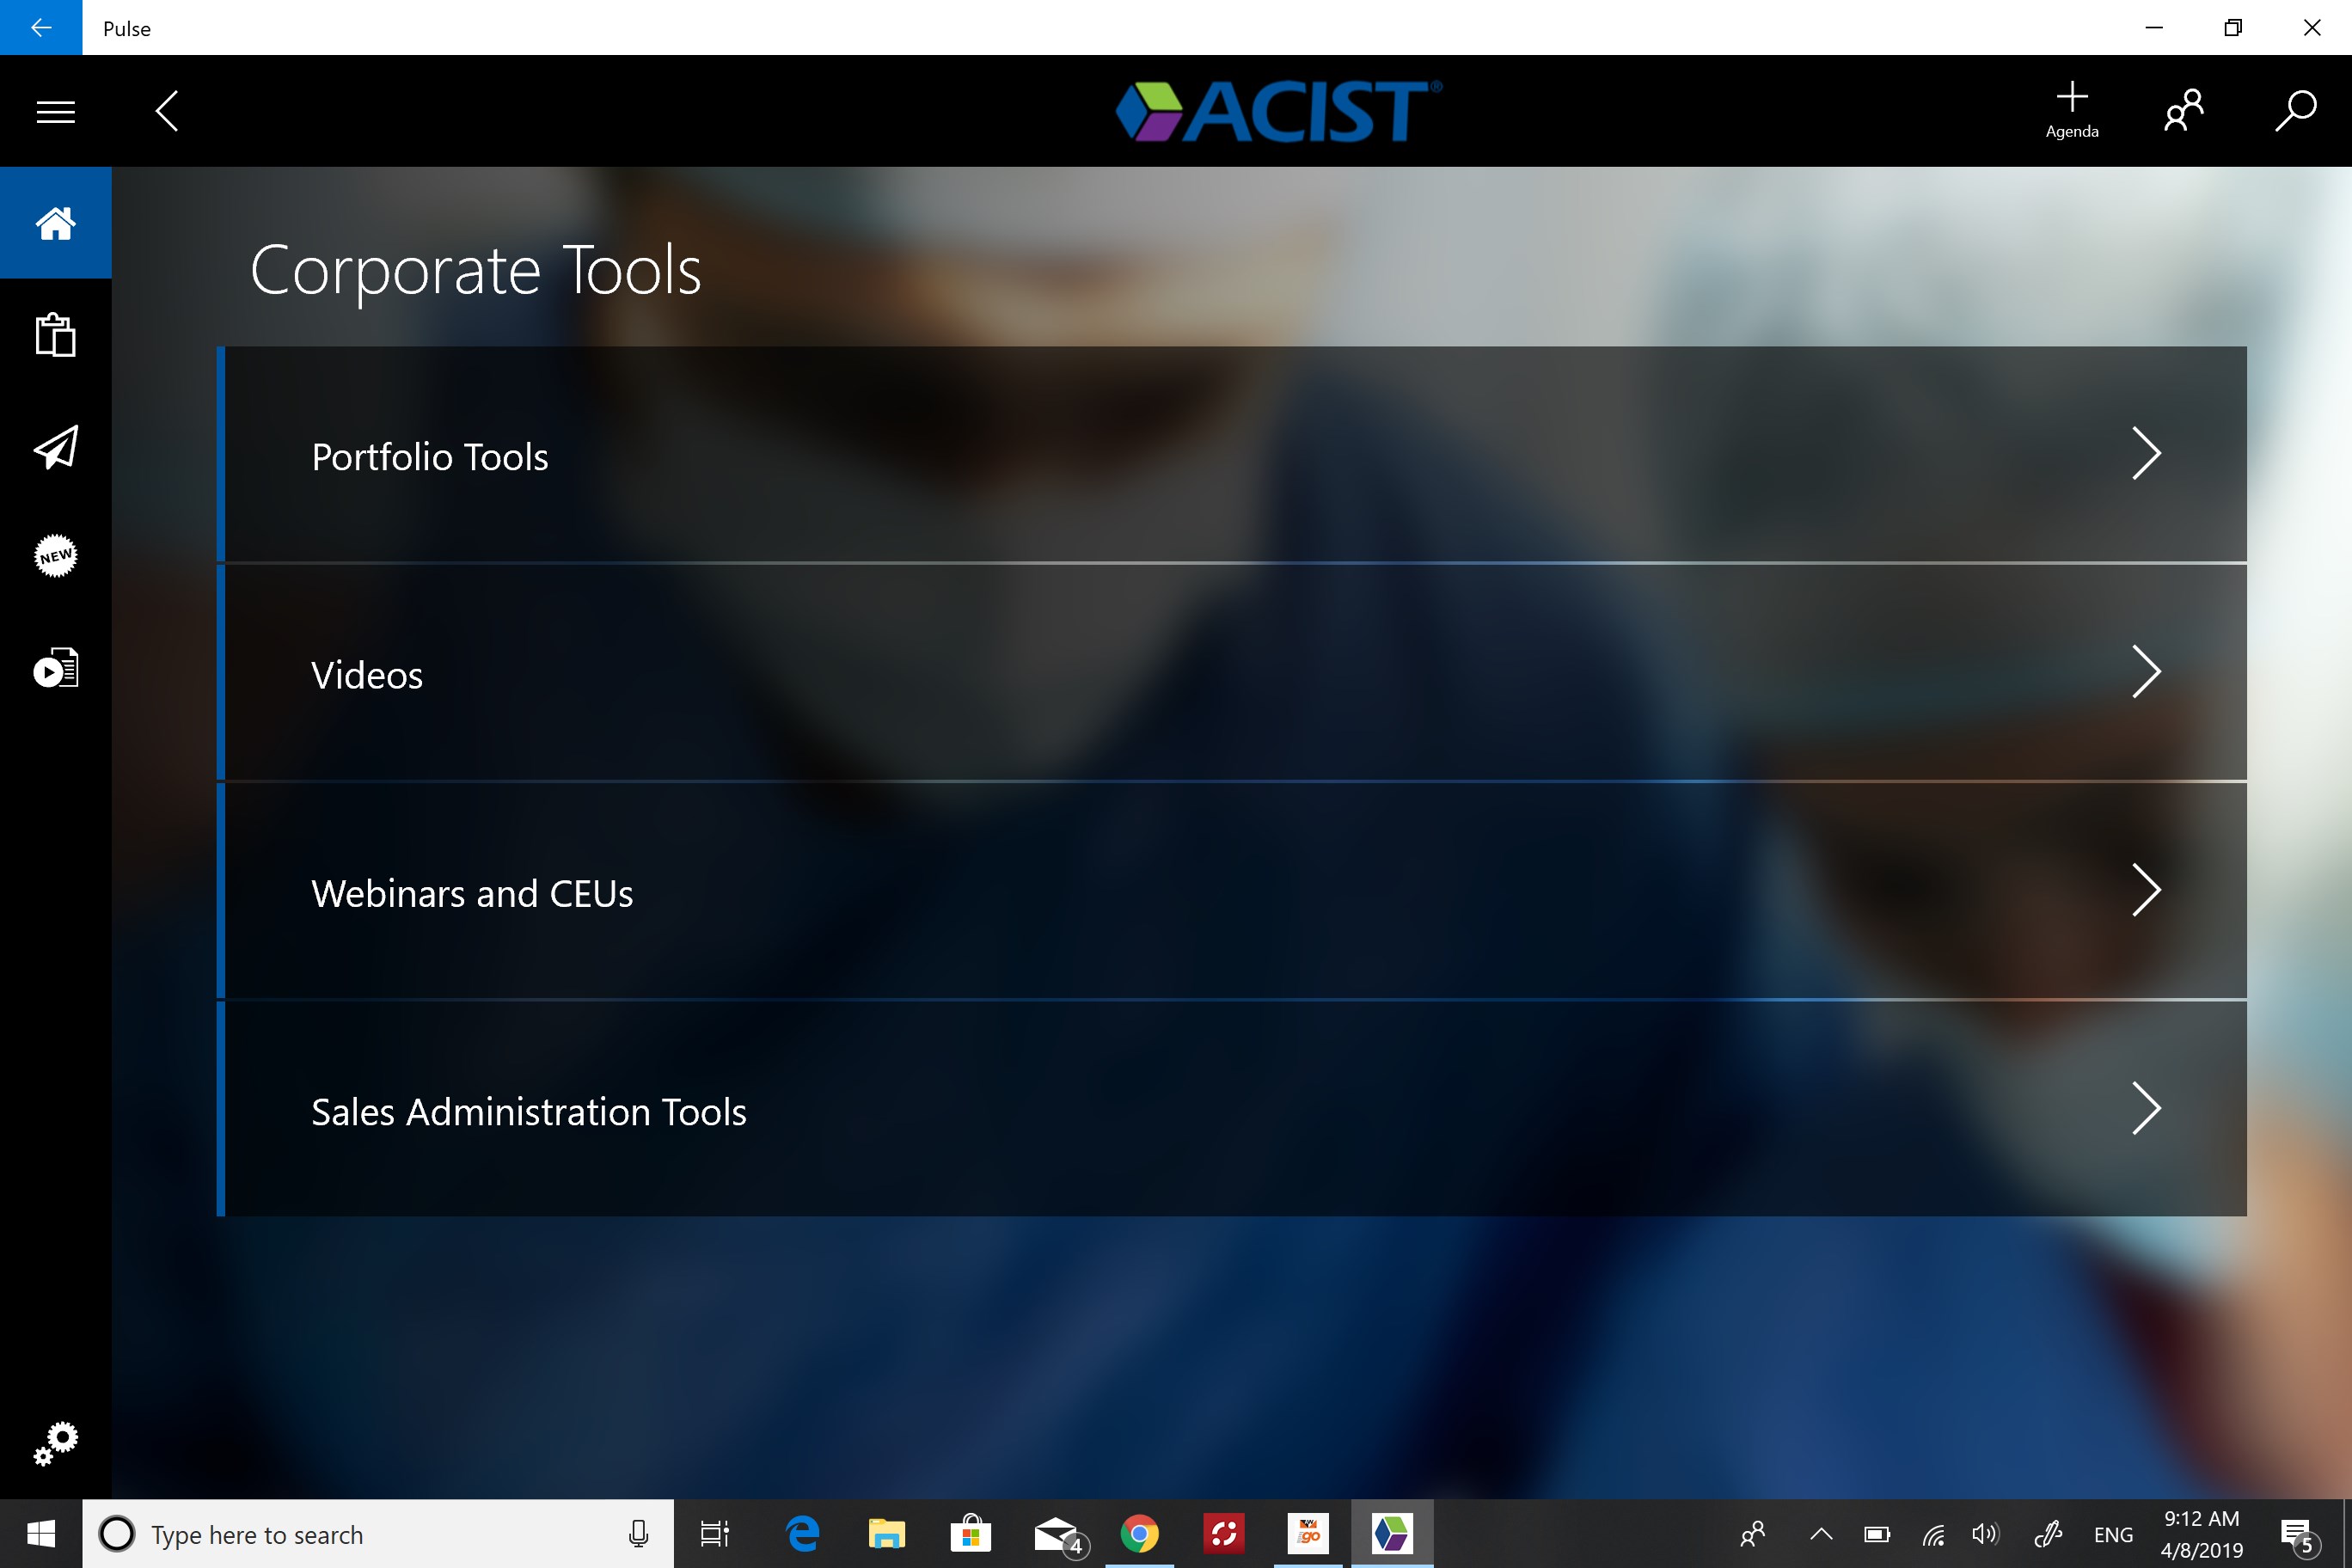Image resolution: width=2352 pixels, height=1568 pixels.
Task: Click the back chevron in header
Action: point(167,111)
